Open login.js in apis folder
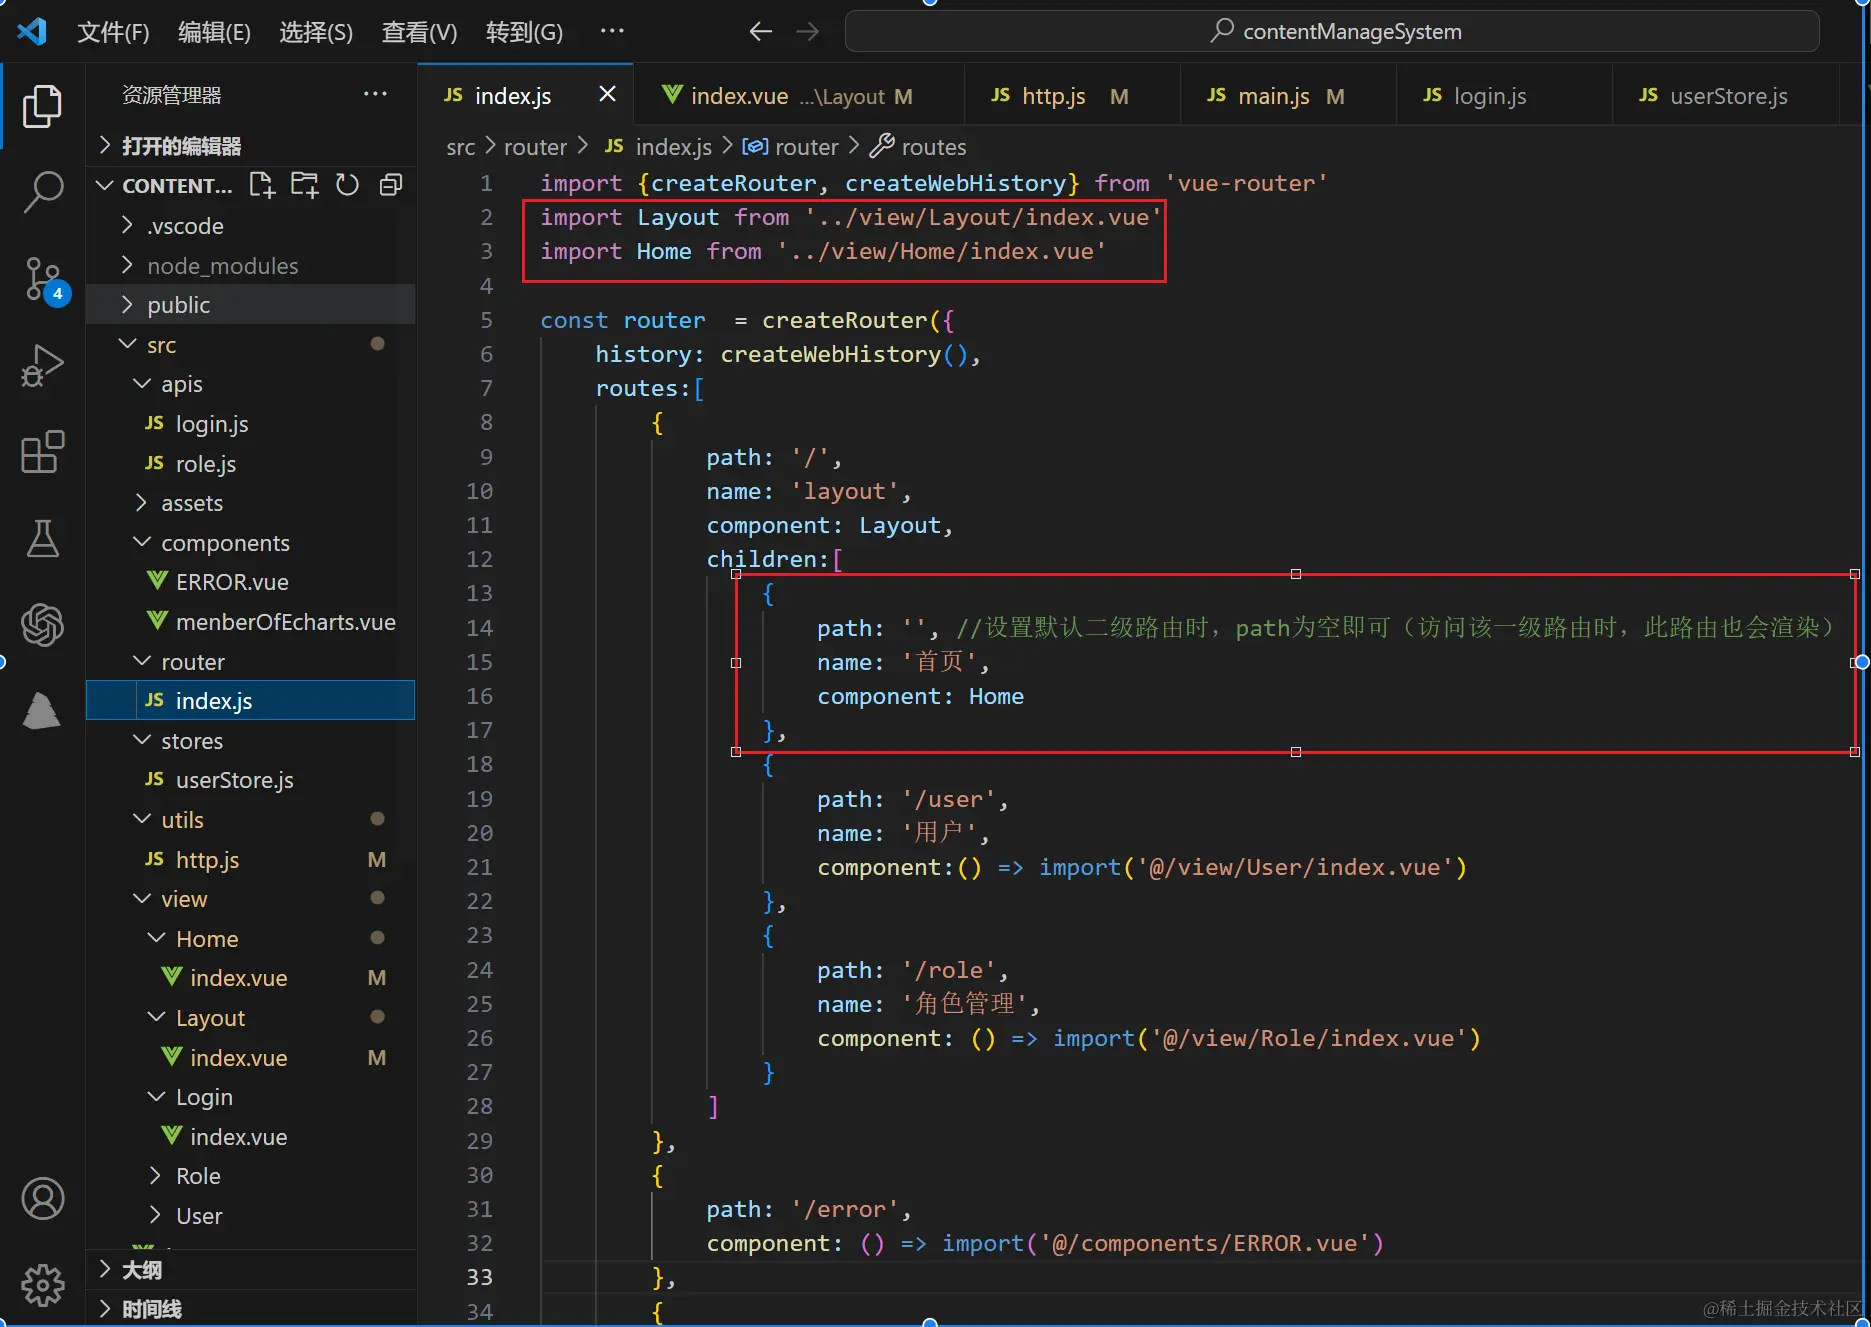The height and width of the screenshot is (1327, 1871). pyautogui.click(x=251, y=423)
